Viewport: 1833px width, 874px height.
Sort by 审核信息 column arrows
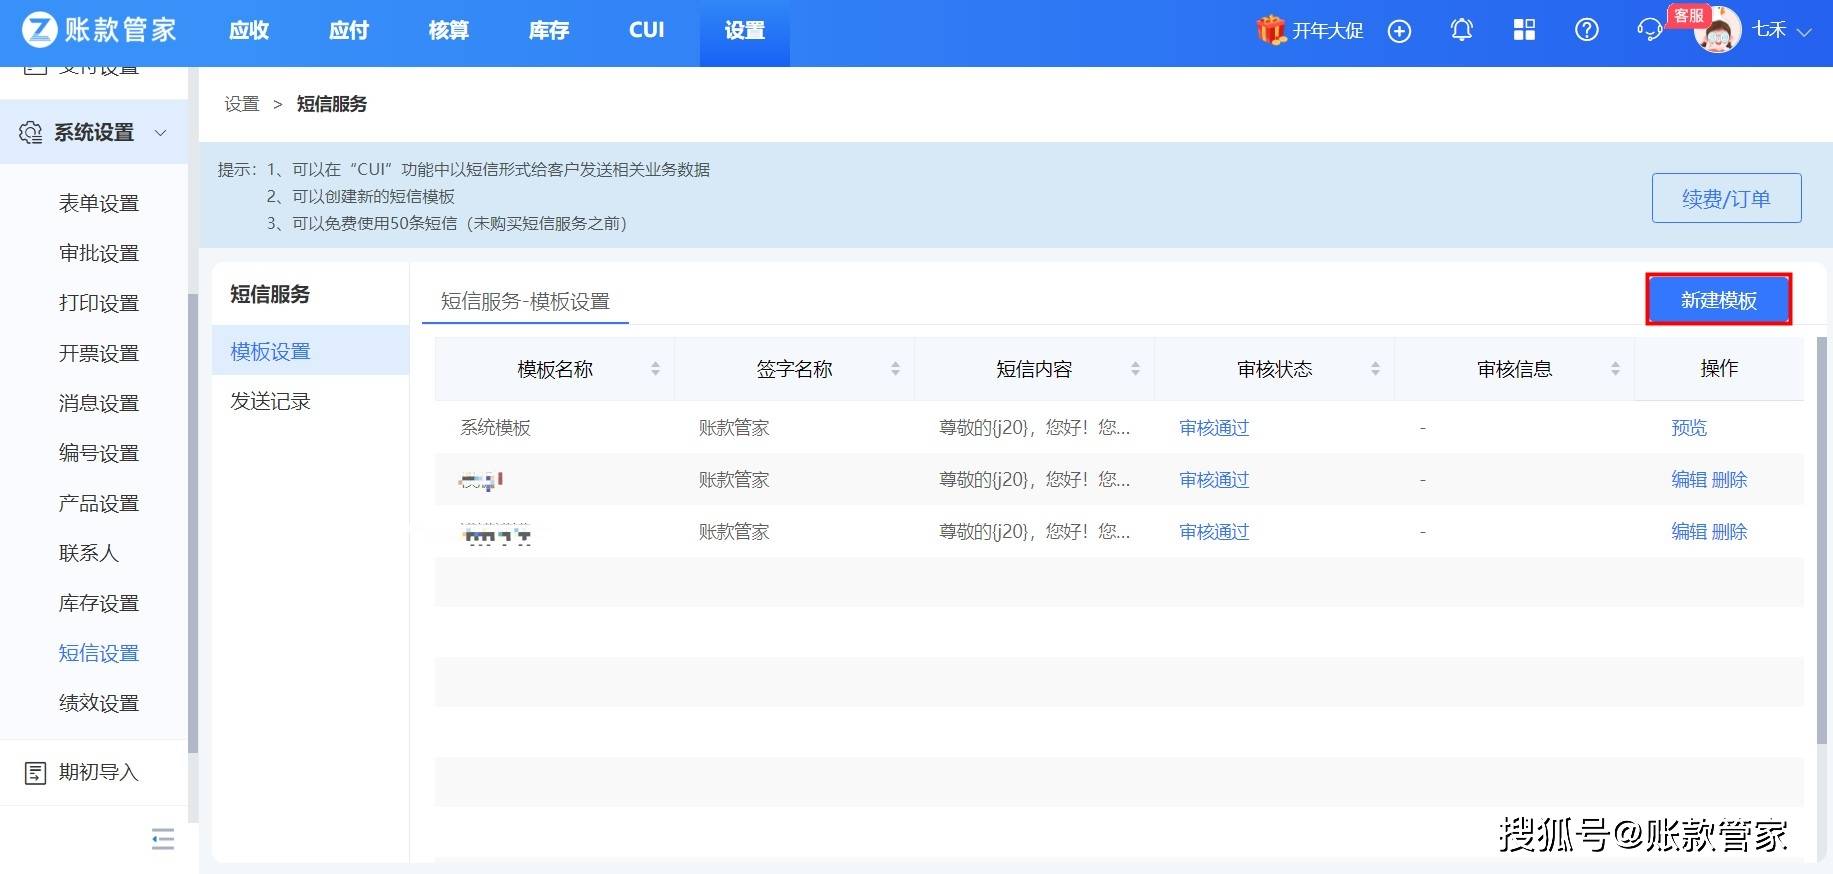coord(1615,369)
